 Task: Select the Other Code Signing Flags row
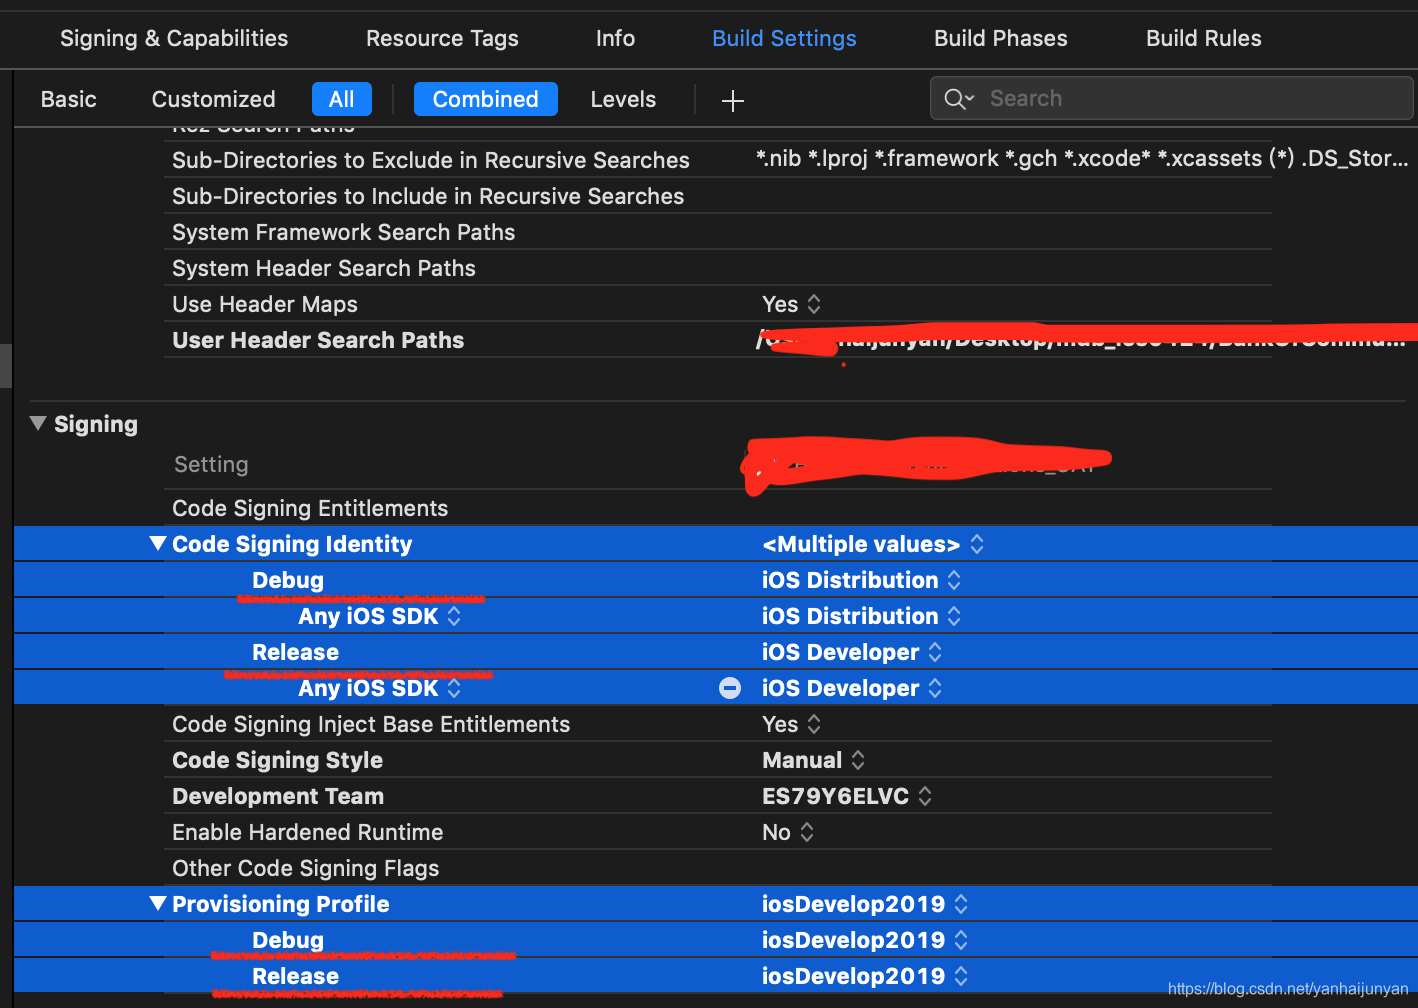click(x=718, y=868)
